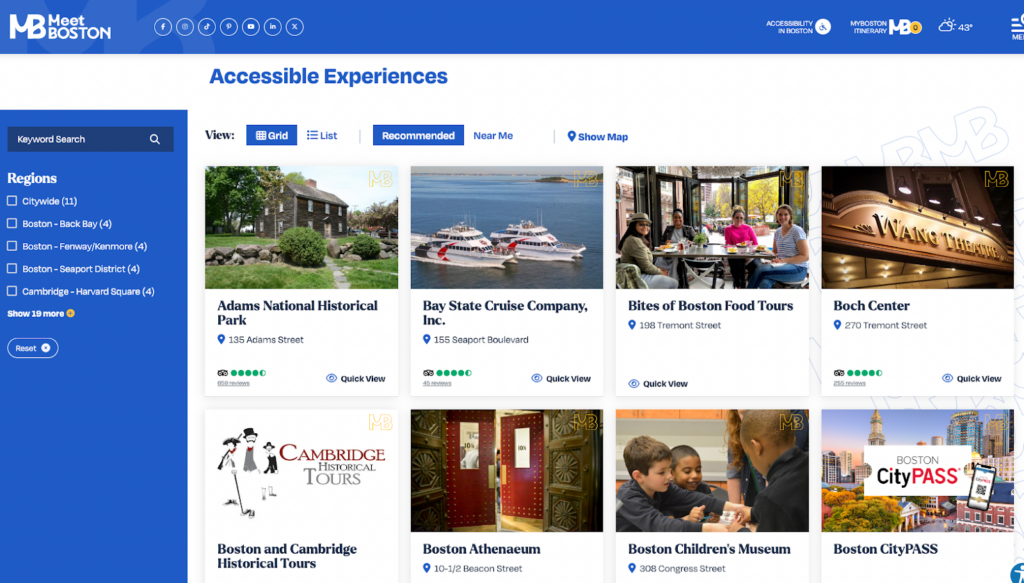This screenshot has width=1024, height=583.
Task: Open the X (Twitter) social icon
Action: [x=295, y=27]
